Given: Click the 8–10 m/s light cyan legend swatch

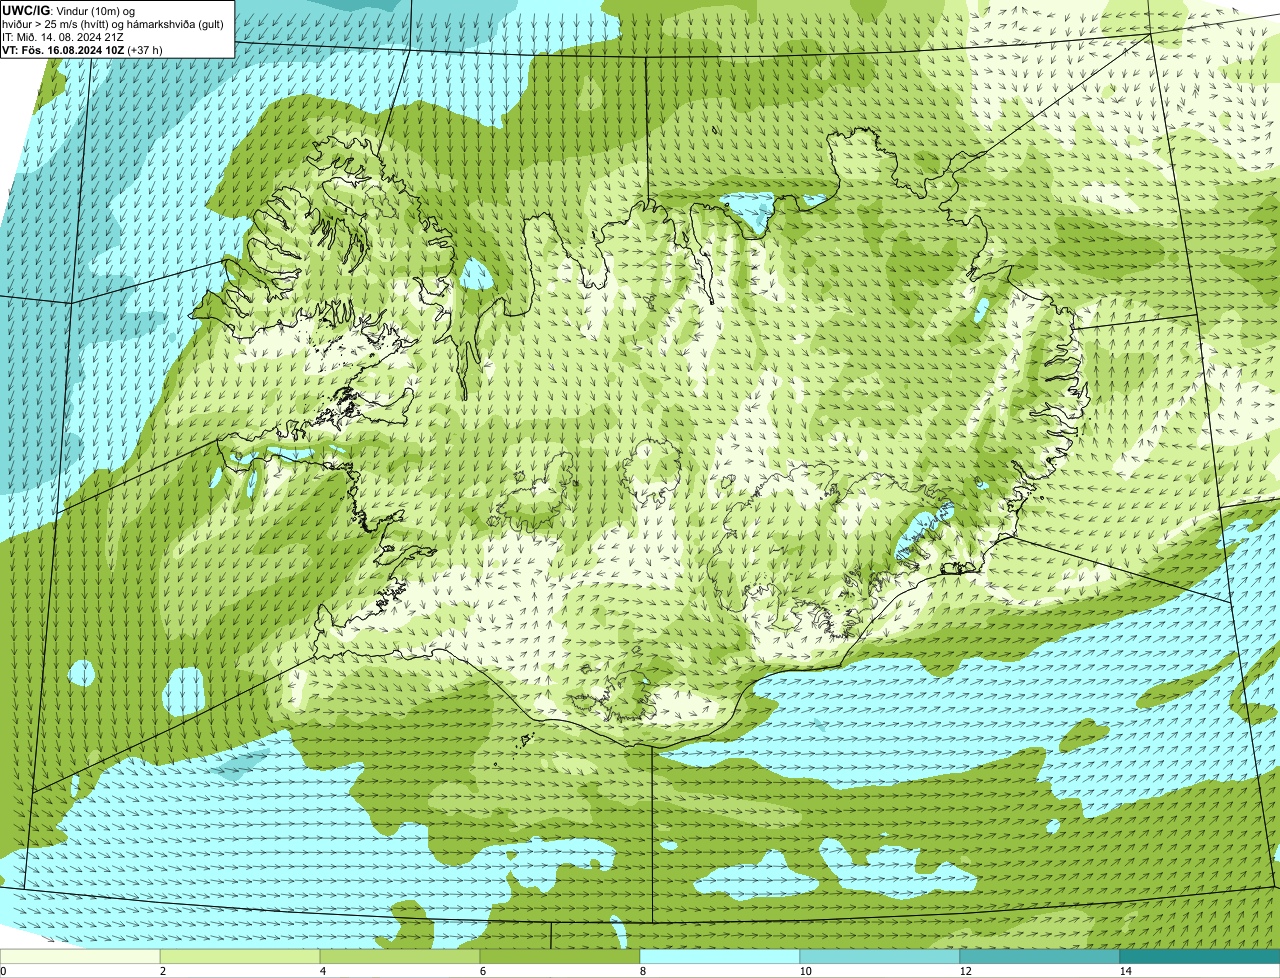Looking at the screenshot, I should point(720,956).
